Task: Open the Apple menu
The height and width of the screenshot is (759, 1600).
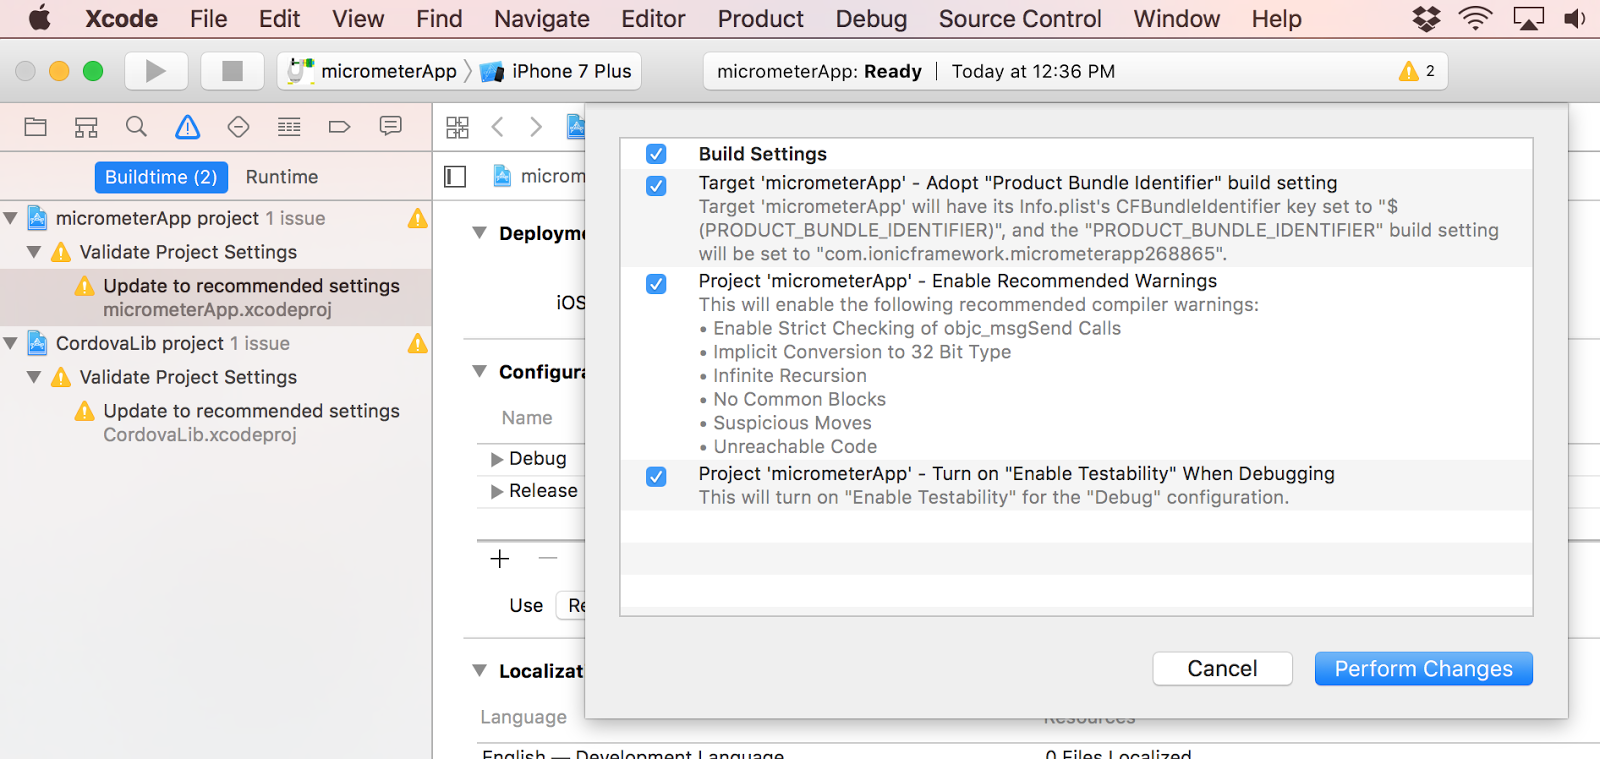Action: (x=39, y=18)
